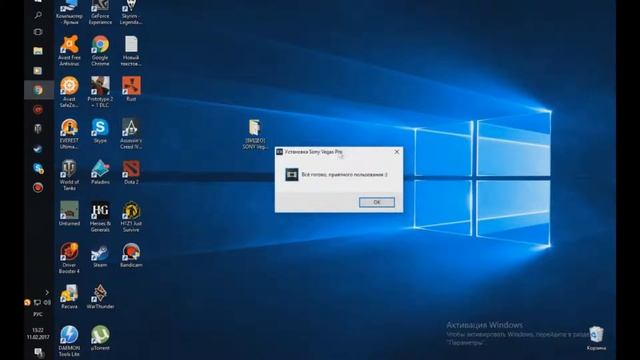This screenshot has width=640, height=360.
Task: Click the dialog's completion message text
Action: click(x=344, y=175)
